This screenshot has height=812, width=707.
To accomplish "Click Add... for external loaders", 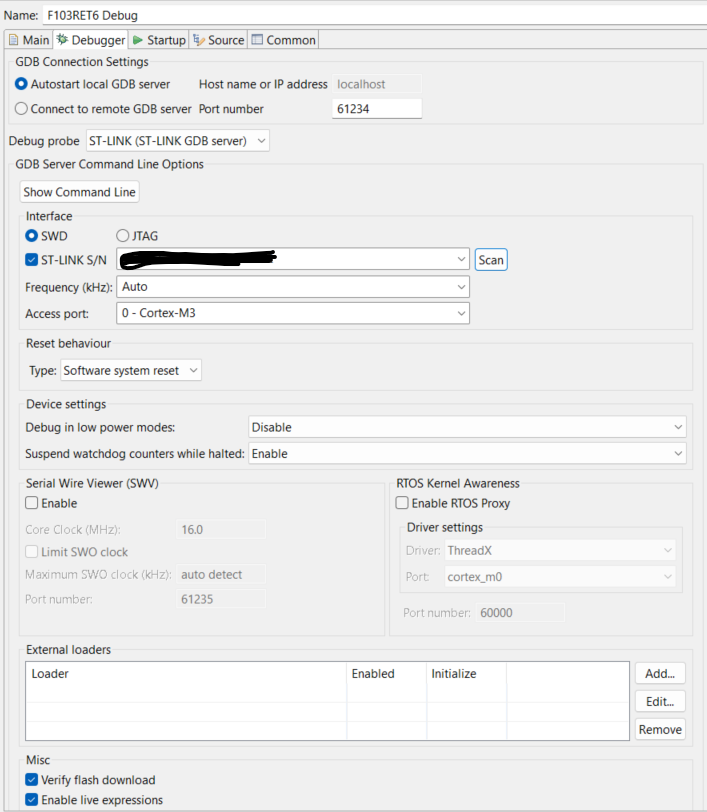I will 660,674.
